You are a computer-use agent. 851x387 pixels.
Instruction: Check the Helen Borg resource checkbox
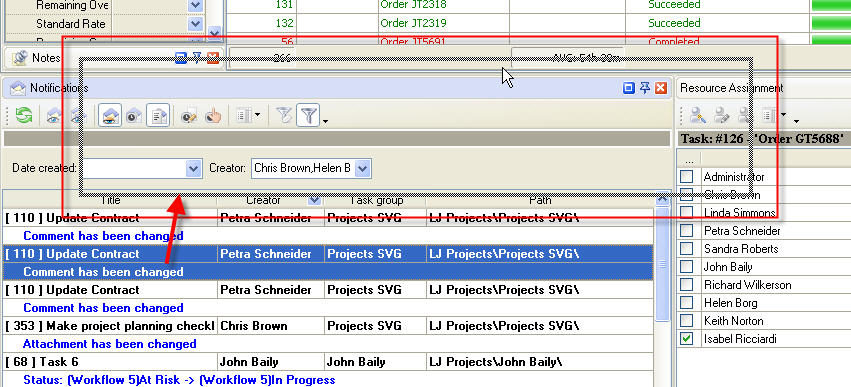[x=687, y=303]
